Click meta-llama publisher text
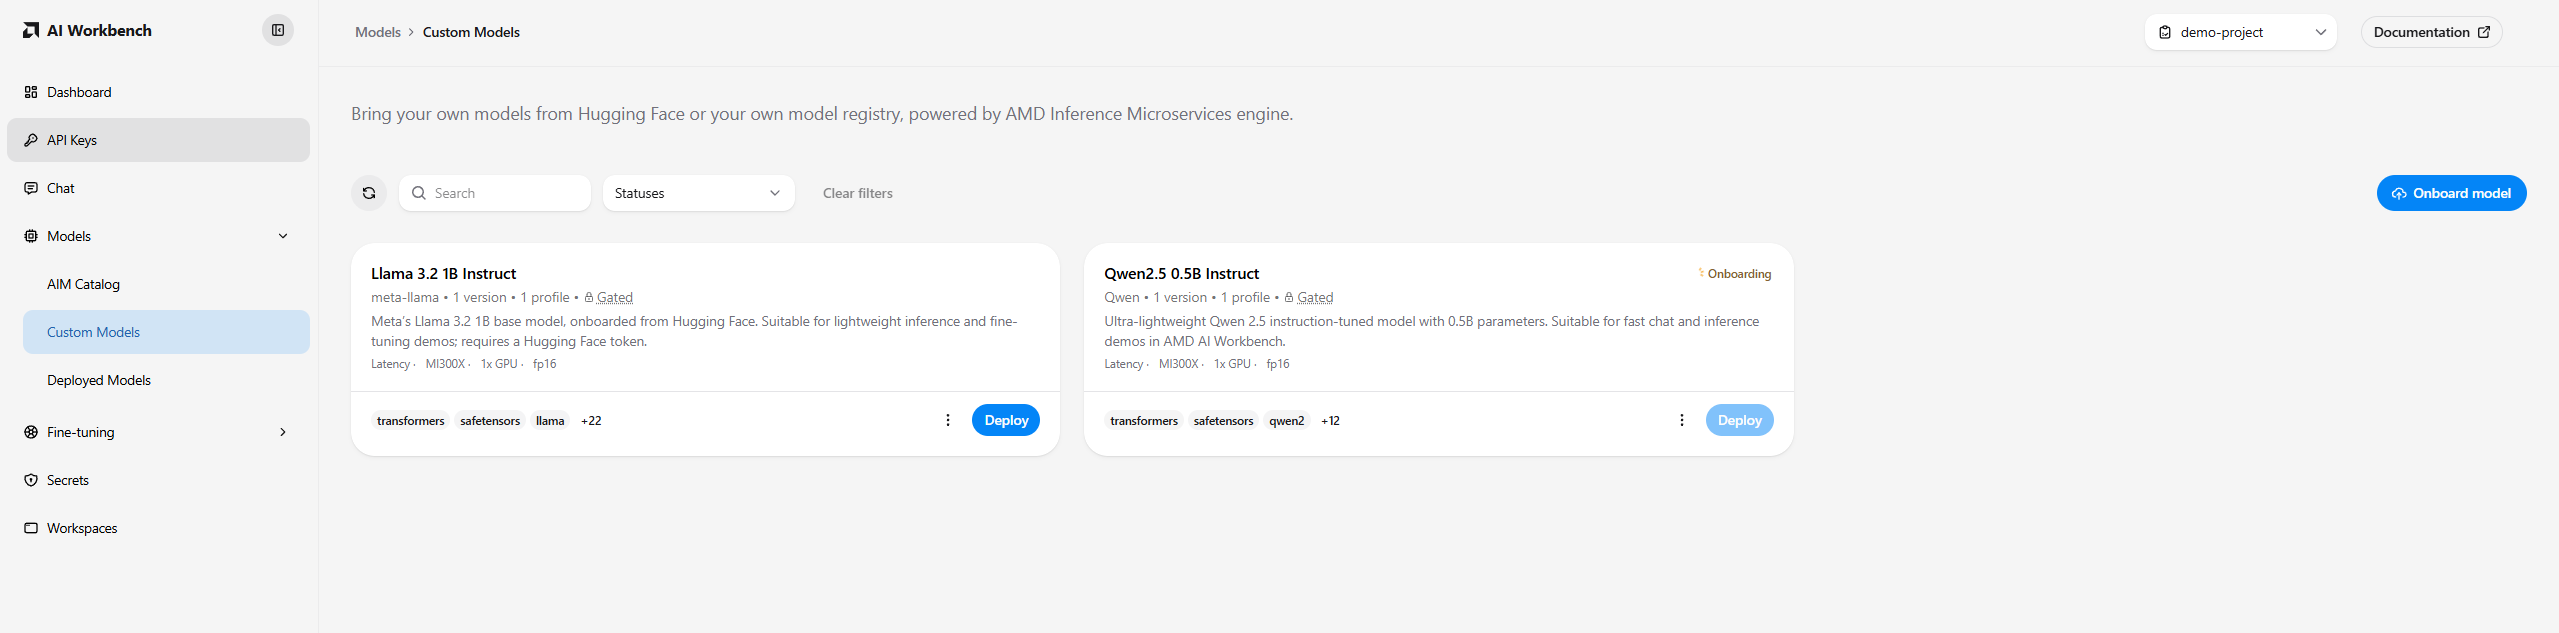This screenshot has width=2559, height=633. (405, 297)
